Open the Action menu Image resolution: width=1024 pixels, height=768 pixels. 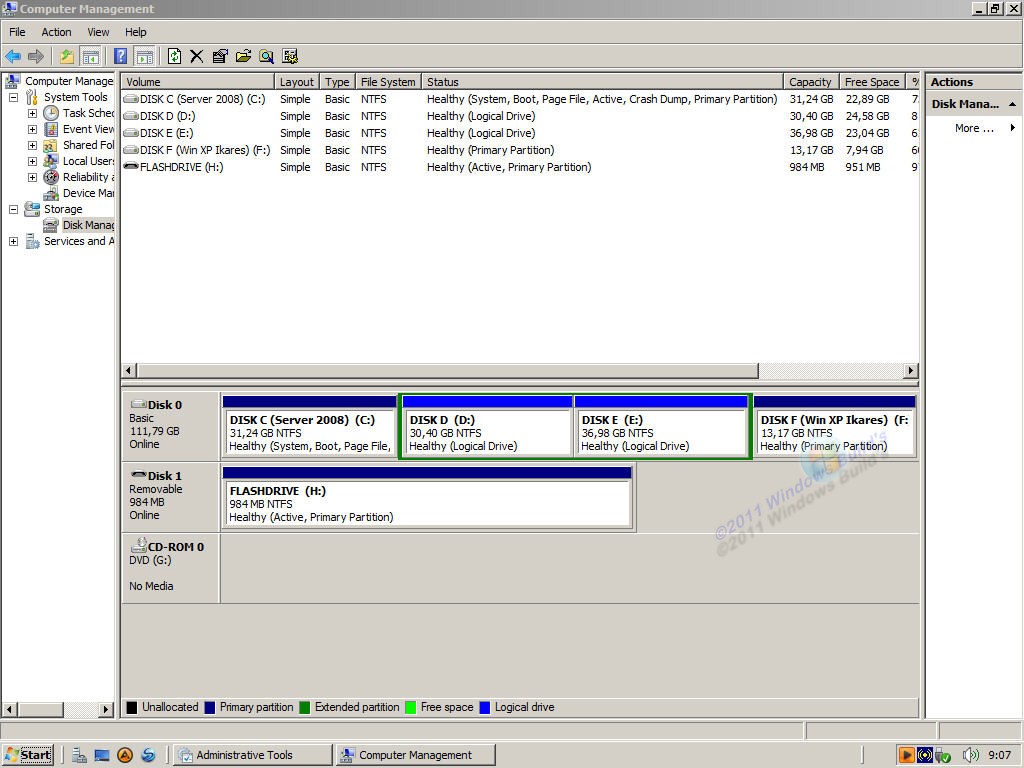[x=56, y=32]
